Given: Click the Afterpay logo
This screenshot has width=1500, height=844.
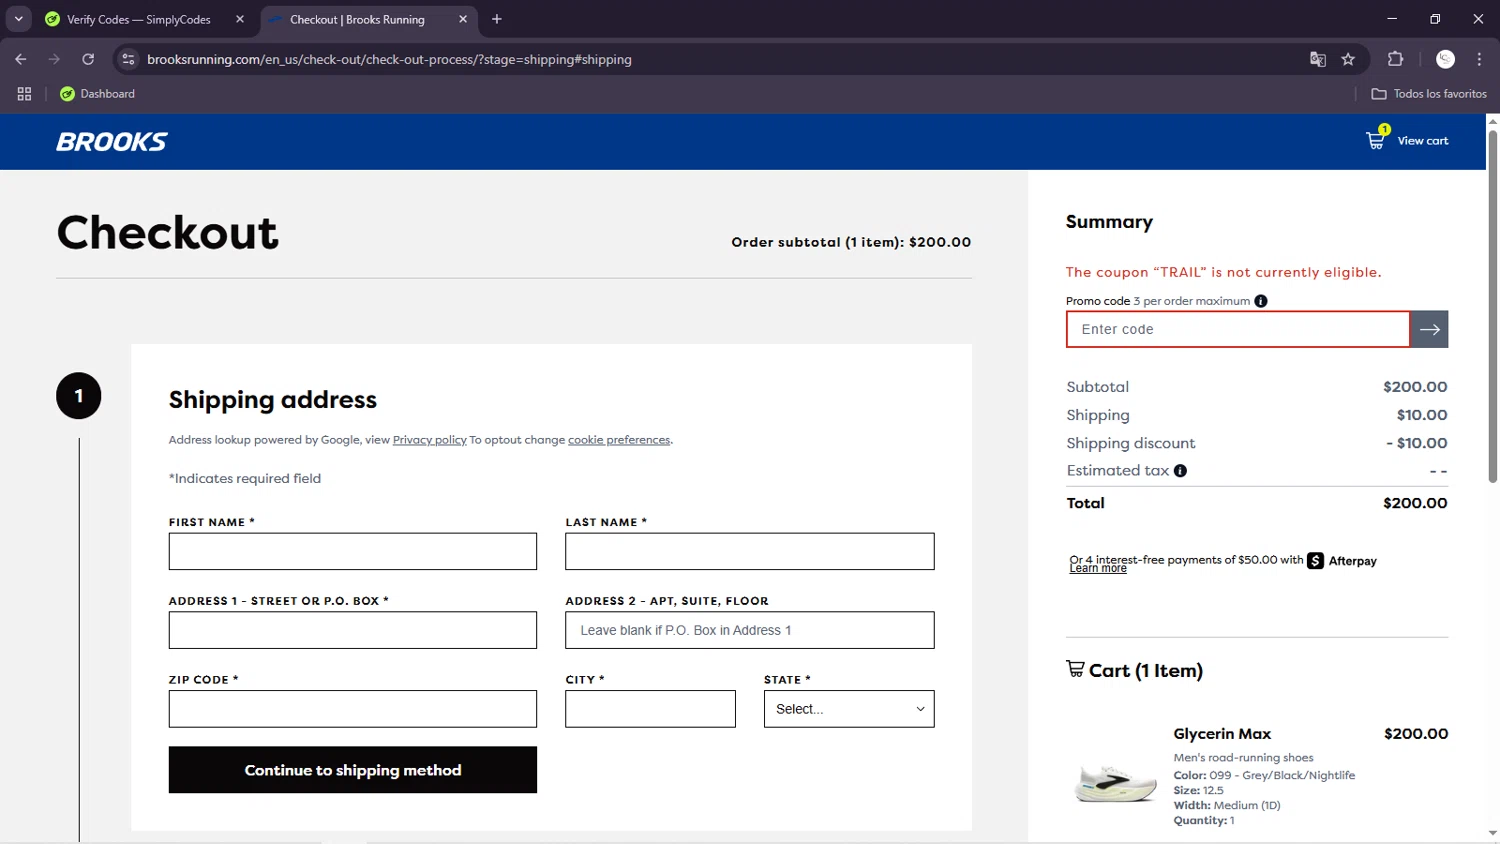Looking at the screenshot, I should tap(1342, 561).
